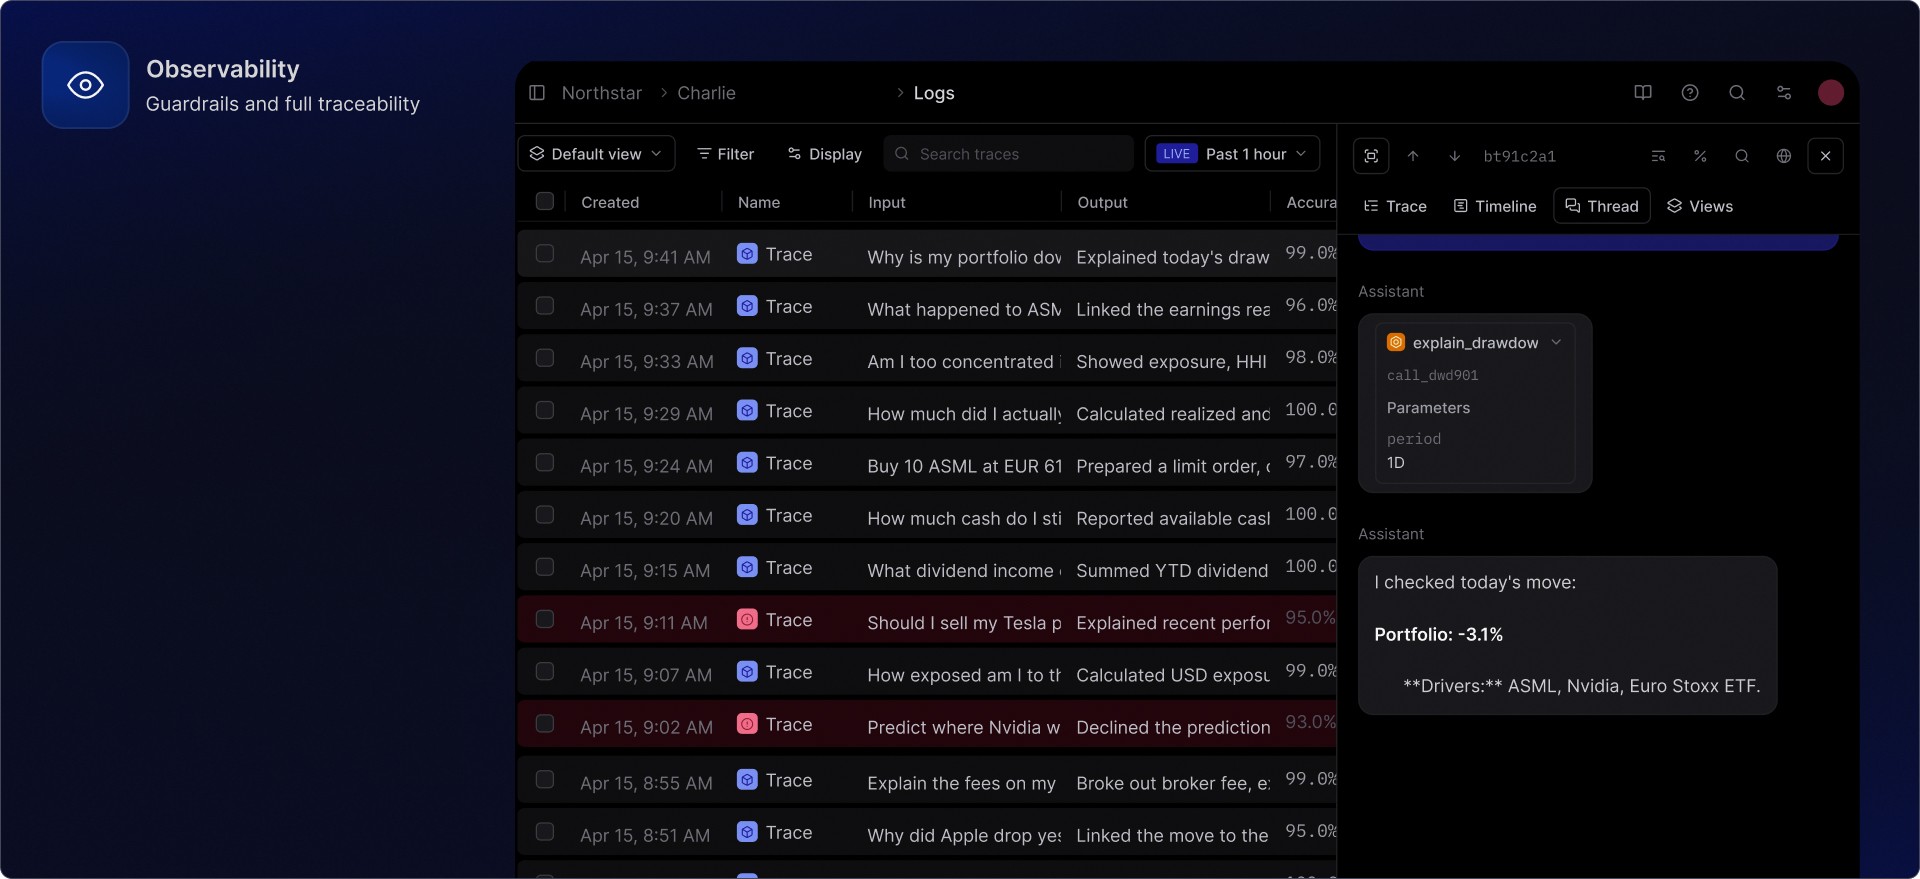
Task: Click the chevron between Northstar and Charlie
Action: [663, 93]
